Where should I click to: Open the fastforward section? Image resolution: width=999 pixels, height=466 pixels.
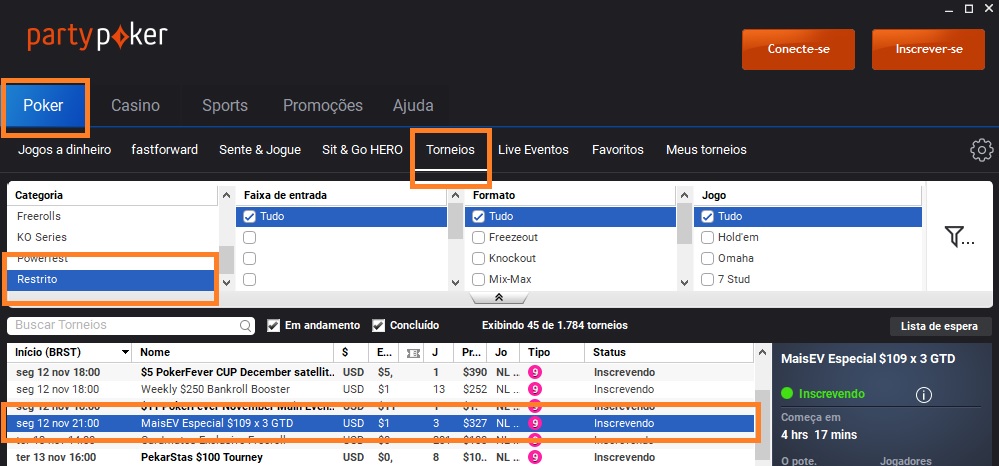[x=164, y=150]
